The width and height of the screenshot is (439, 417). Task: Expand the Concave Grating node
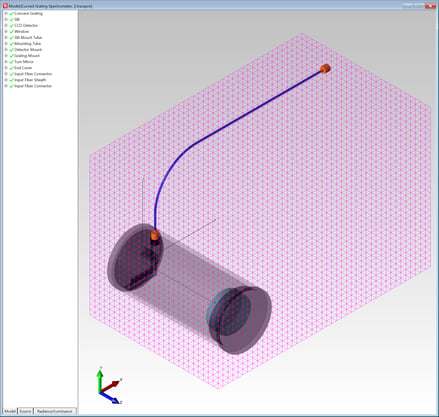point(6,13)
